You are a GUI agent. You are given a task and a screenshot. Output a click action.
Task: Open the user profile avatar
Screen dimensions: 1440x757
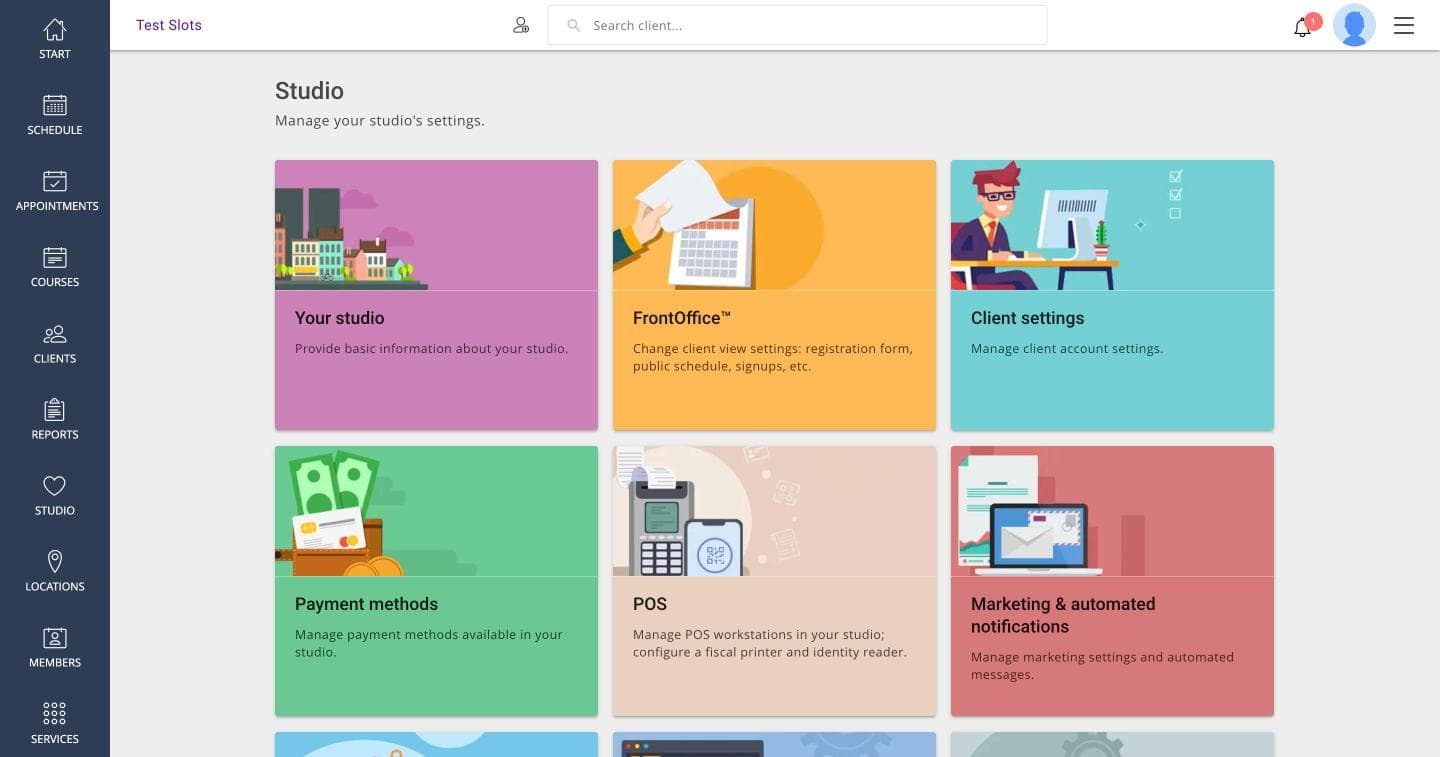tap(1355, 26)
